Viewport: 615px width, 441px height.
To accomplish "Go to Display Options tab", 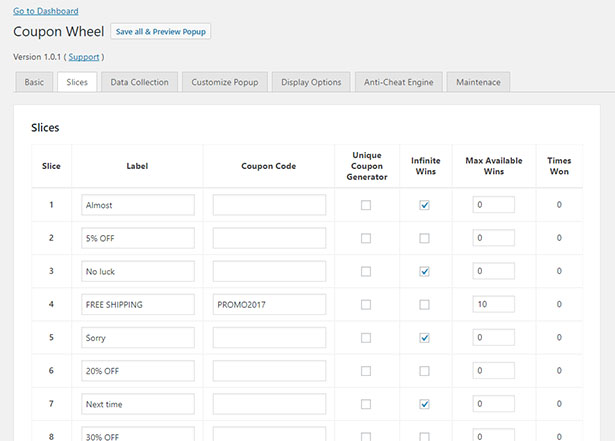I will (311, 82).
